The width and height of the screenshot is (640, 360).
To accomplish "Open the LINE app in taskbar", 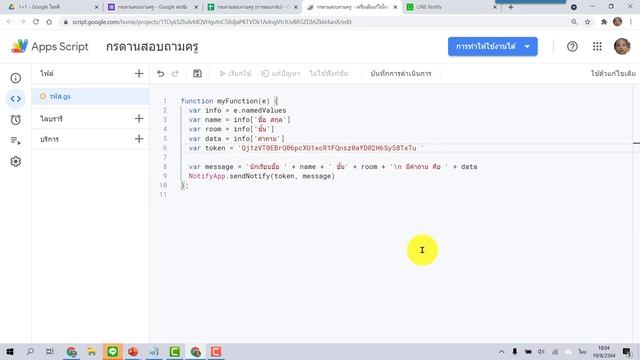I will click(113, 351).
